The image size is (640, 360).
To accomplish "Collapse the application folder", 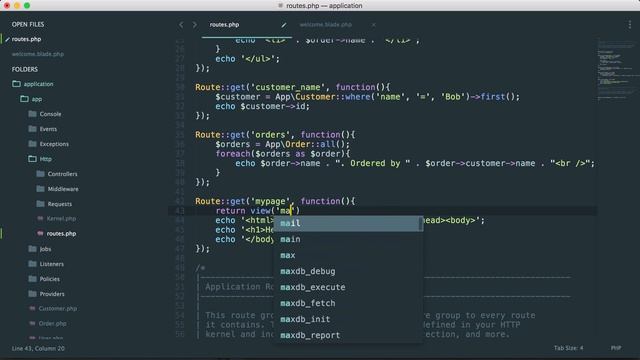I will click(x=38, y=84).
